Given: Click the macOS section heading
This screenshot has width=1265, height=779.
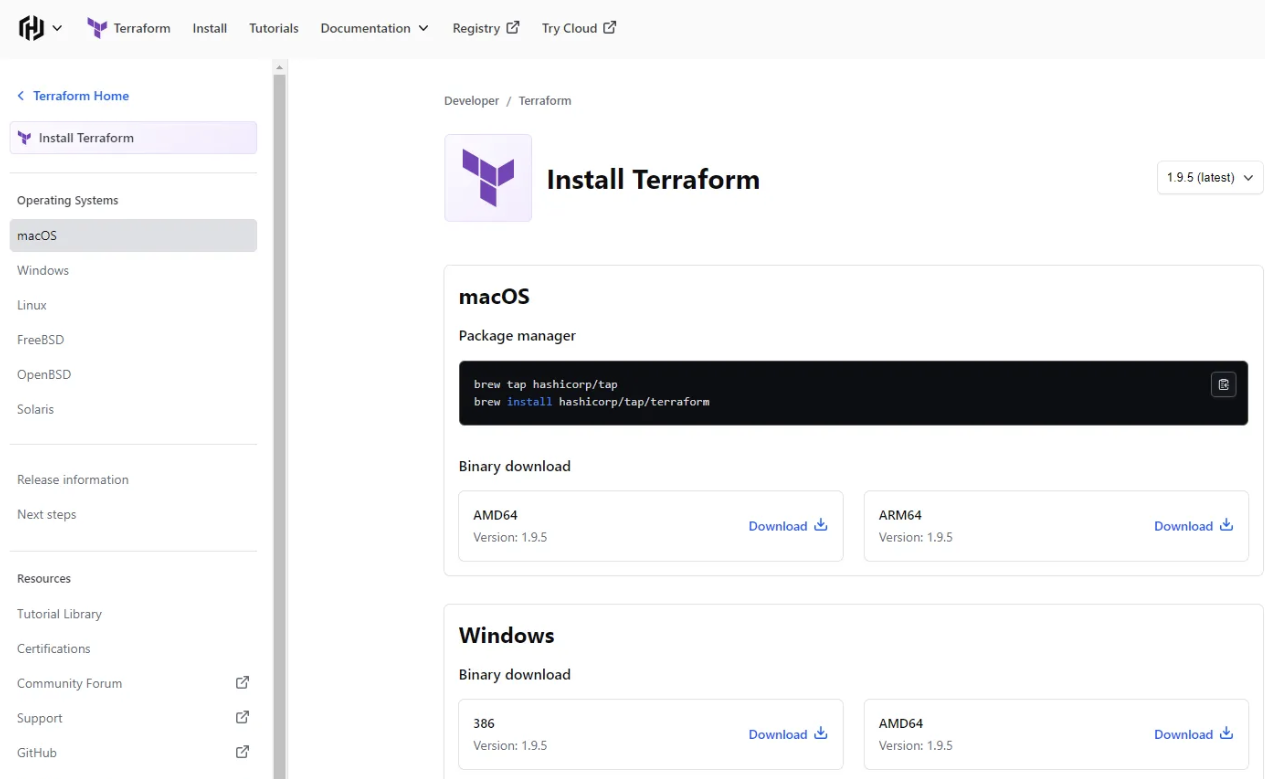Looking at the screenshot, I should [494, 297].
